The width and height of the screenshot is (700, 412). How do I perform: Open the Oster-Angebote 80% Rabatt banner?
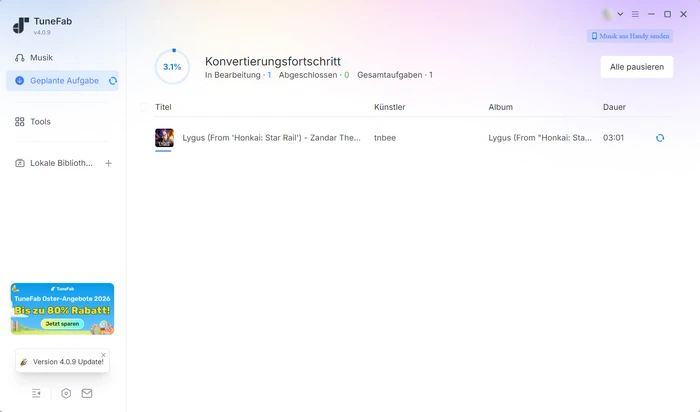(x=62, y=308)
